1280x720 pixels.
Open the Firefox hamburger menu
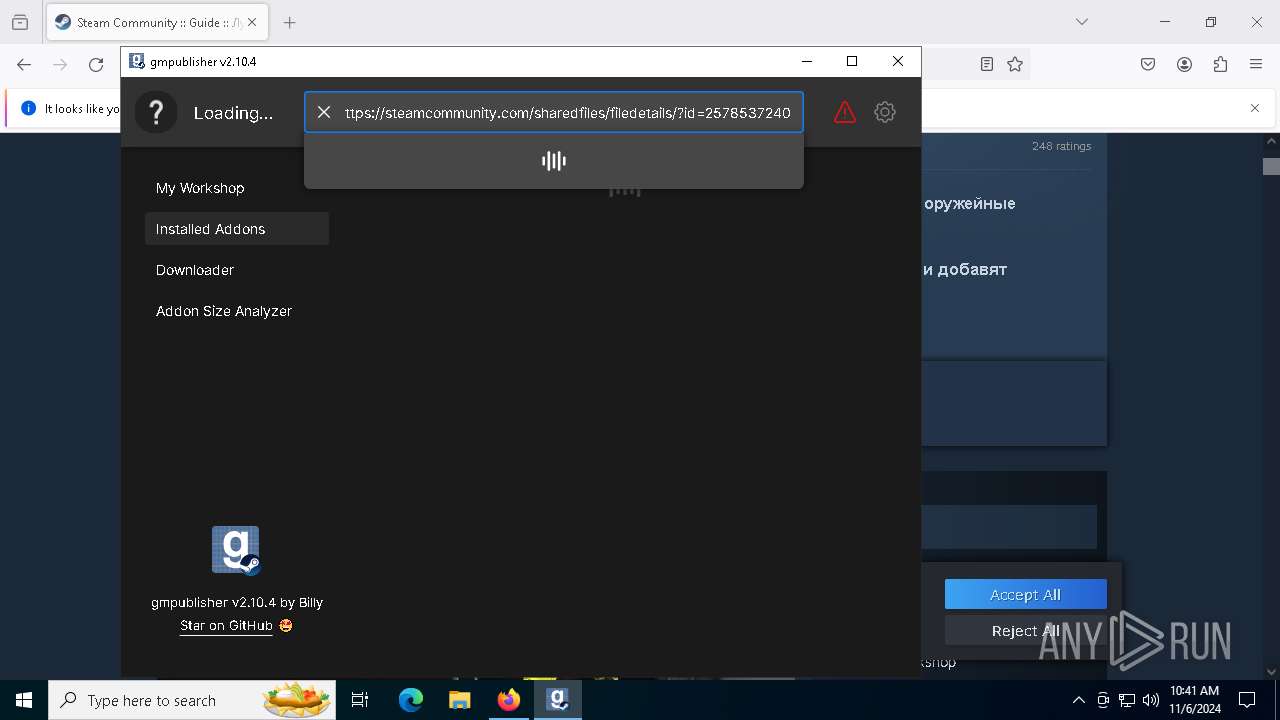click(1256, 64)
